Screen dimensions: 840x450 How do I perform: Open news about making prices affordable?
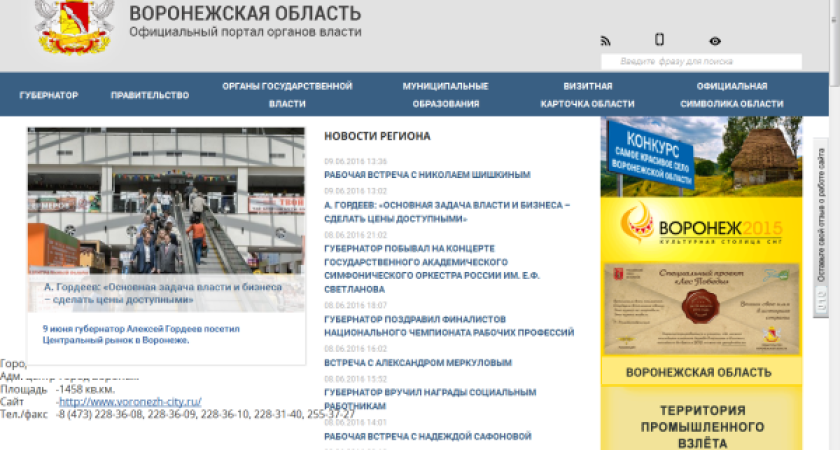pos(447,212)
